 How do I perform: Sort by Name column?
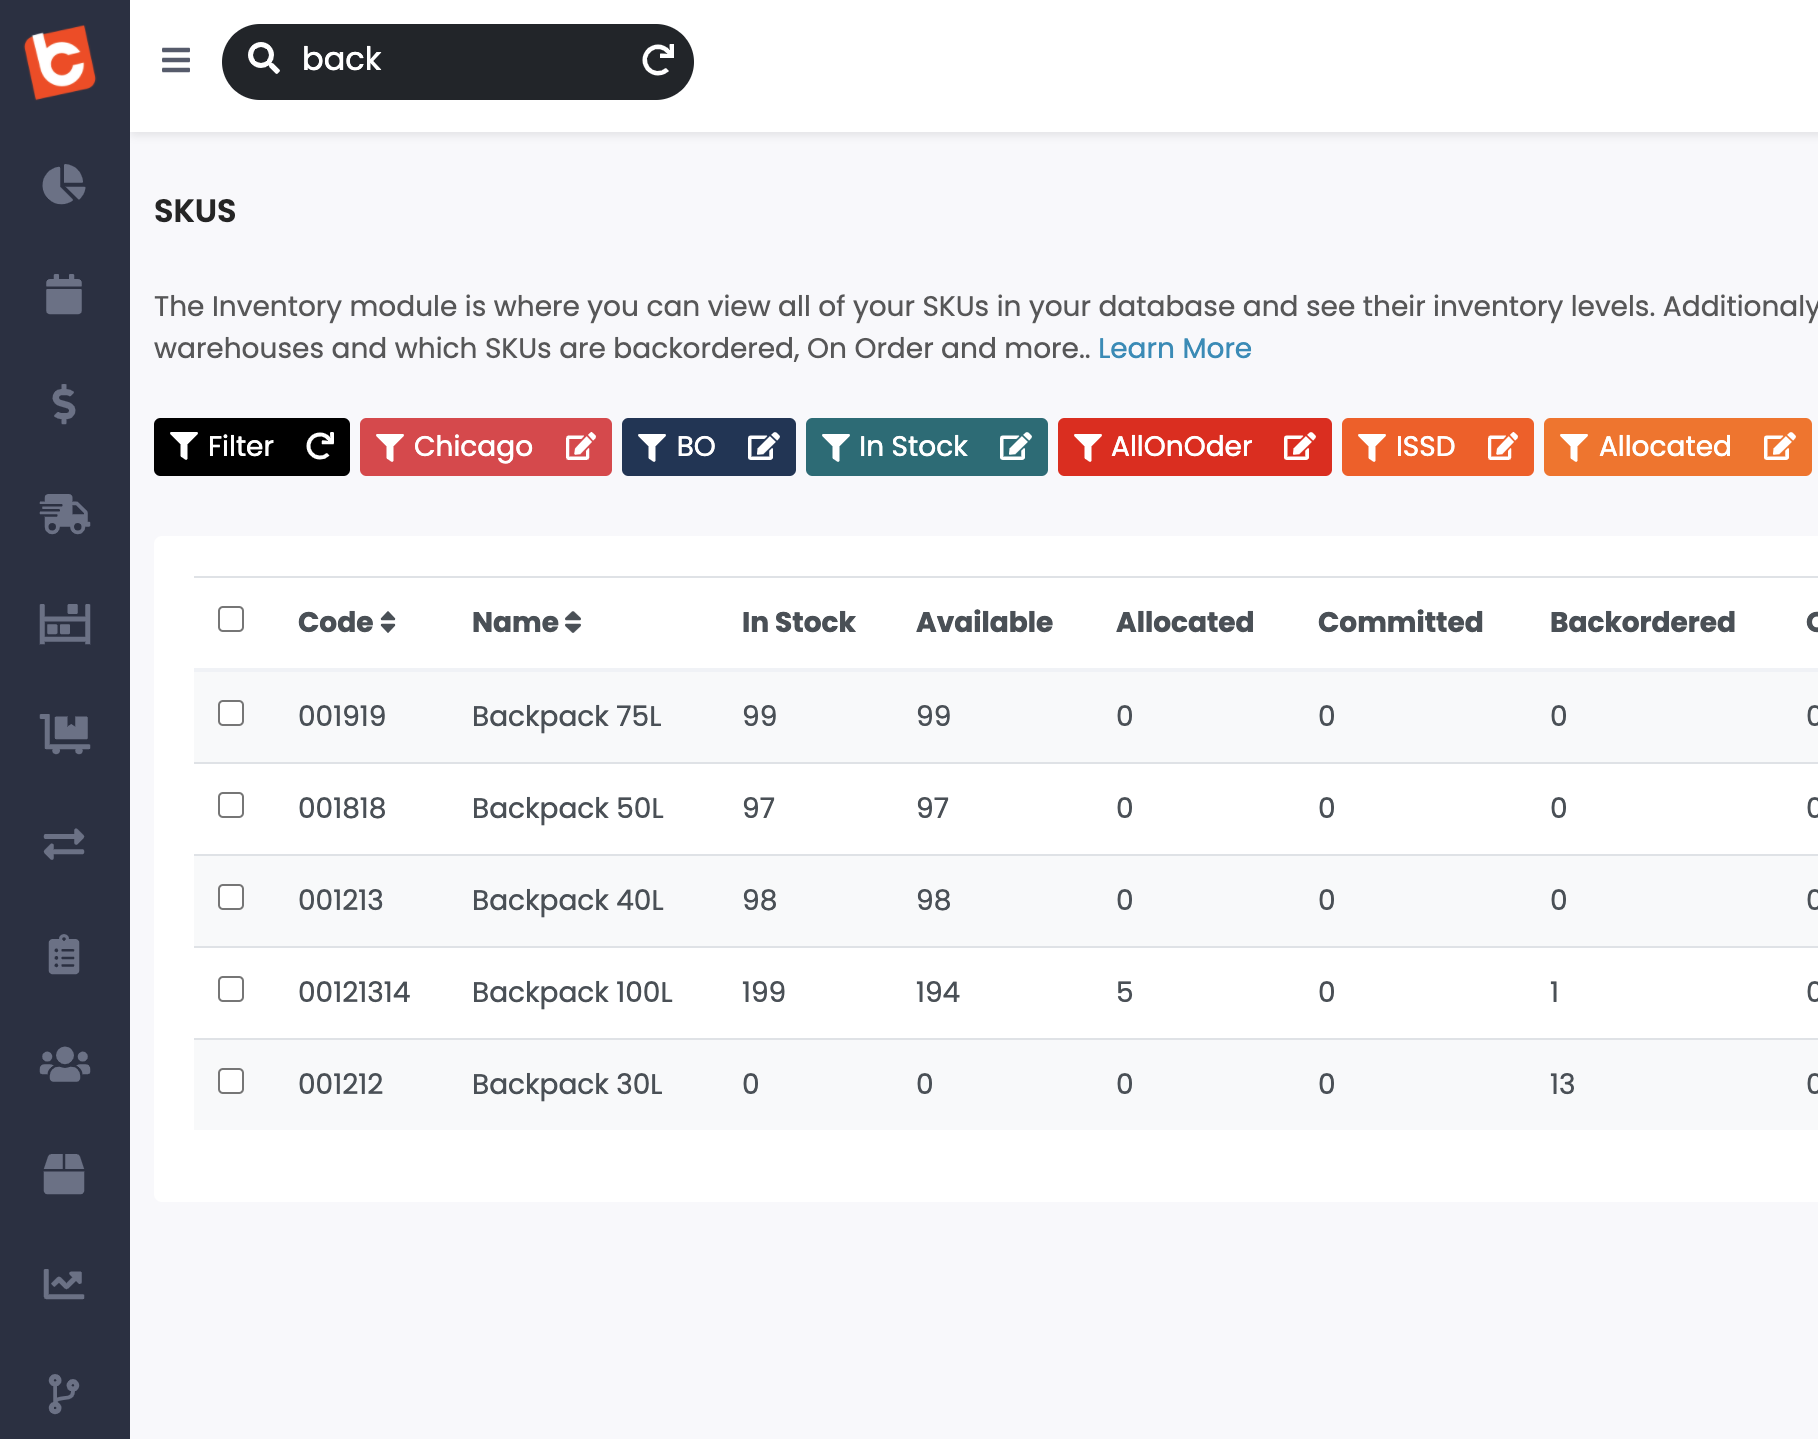527,622
